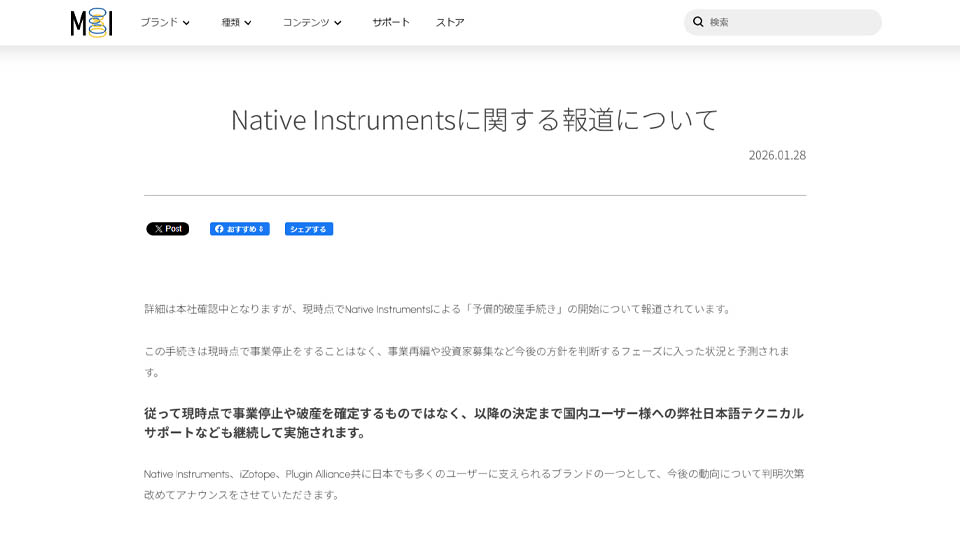Click the MI logo in header
This screenshot has width=960, height=540.
[x=91, y=23]
